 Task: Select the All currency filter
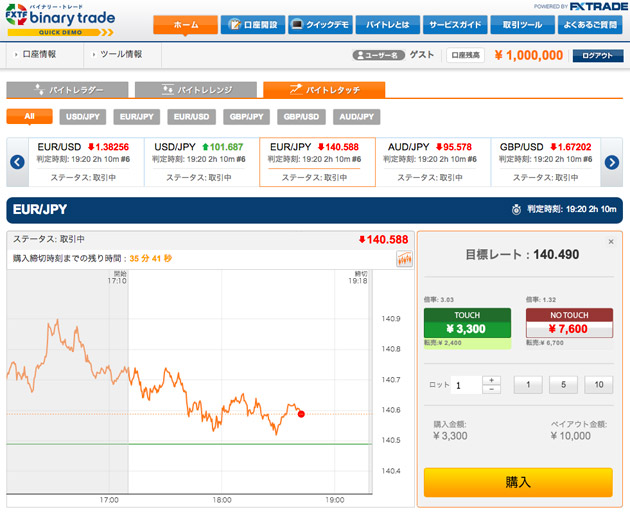[29, 117]
